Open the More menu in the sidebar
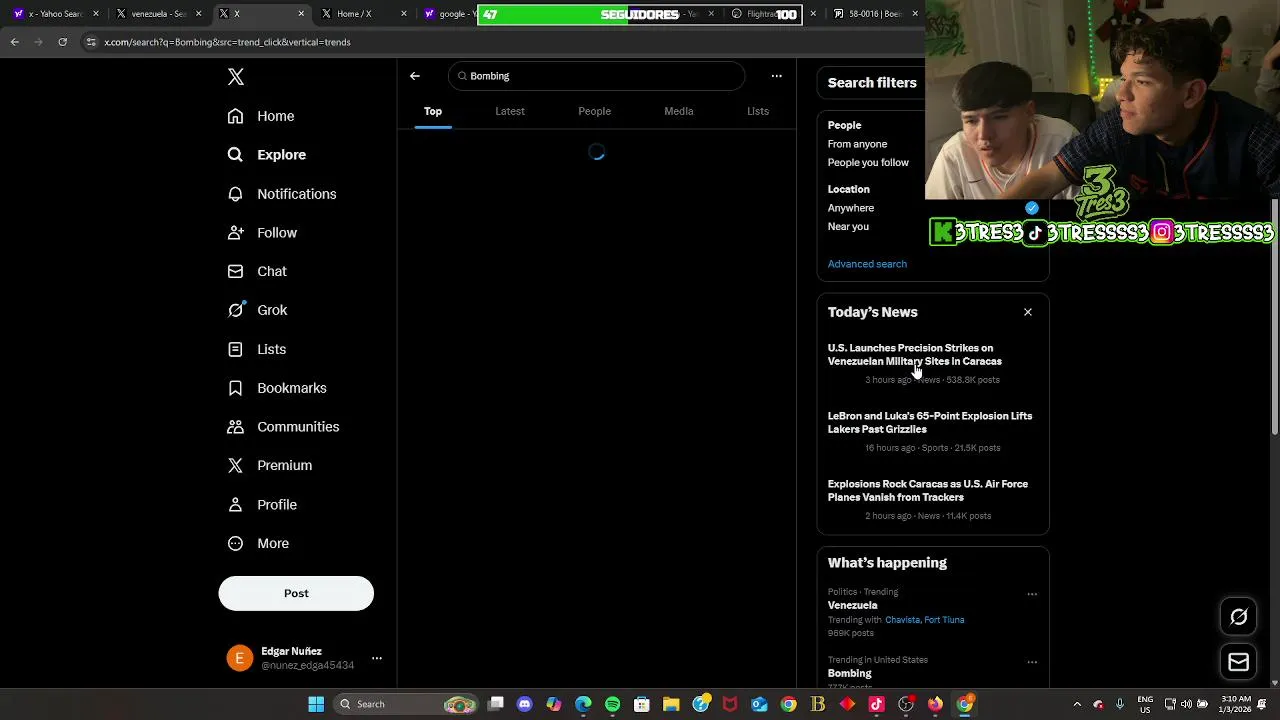Image resolution: width=1280 pixels, height=720 pixels. coord(258,544)
